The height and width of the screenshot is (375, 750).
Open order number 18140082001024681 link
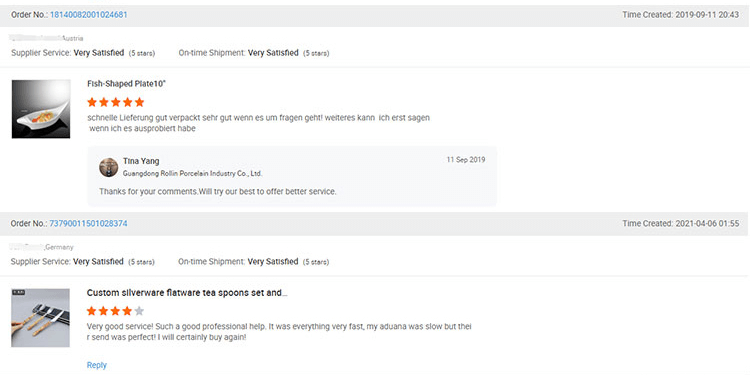click(88, 15)
